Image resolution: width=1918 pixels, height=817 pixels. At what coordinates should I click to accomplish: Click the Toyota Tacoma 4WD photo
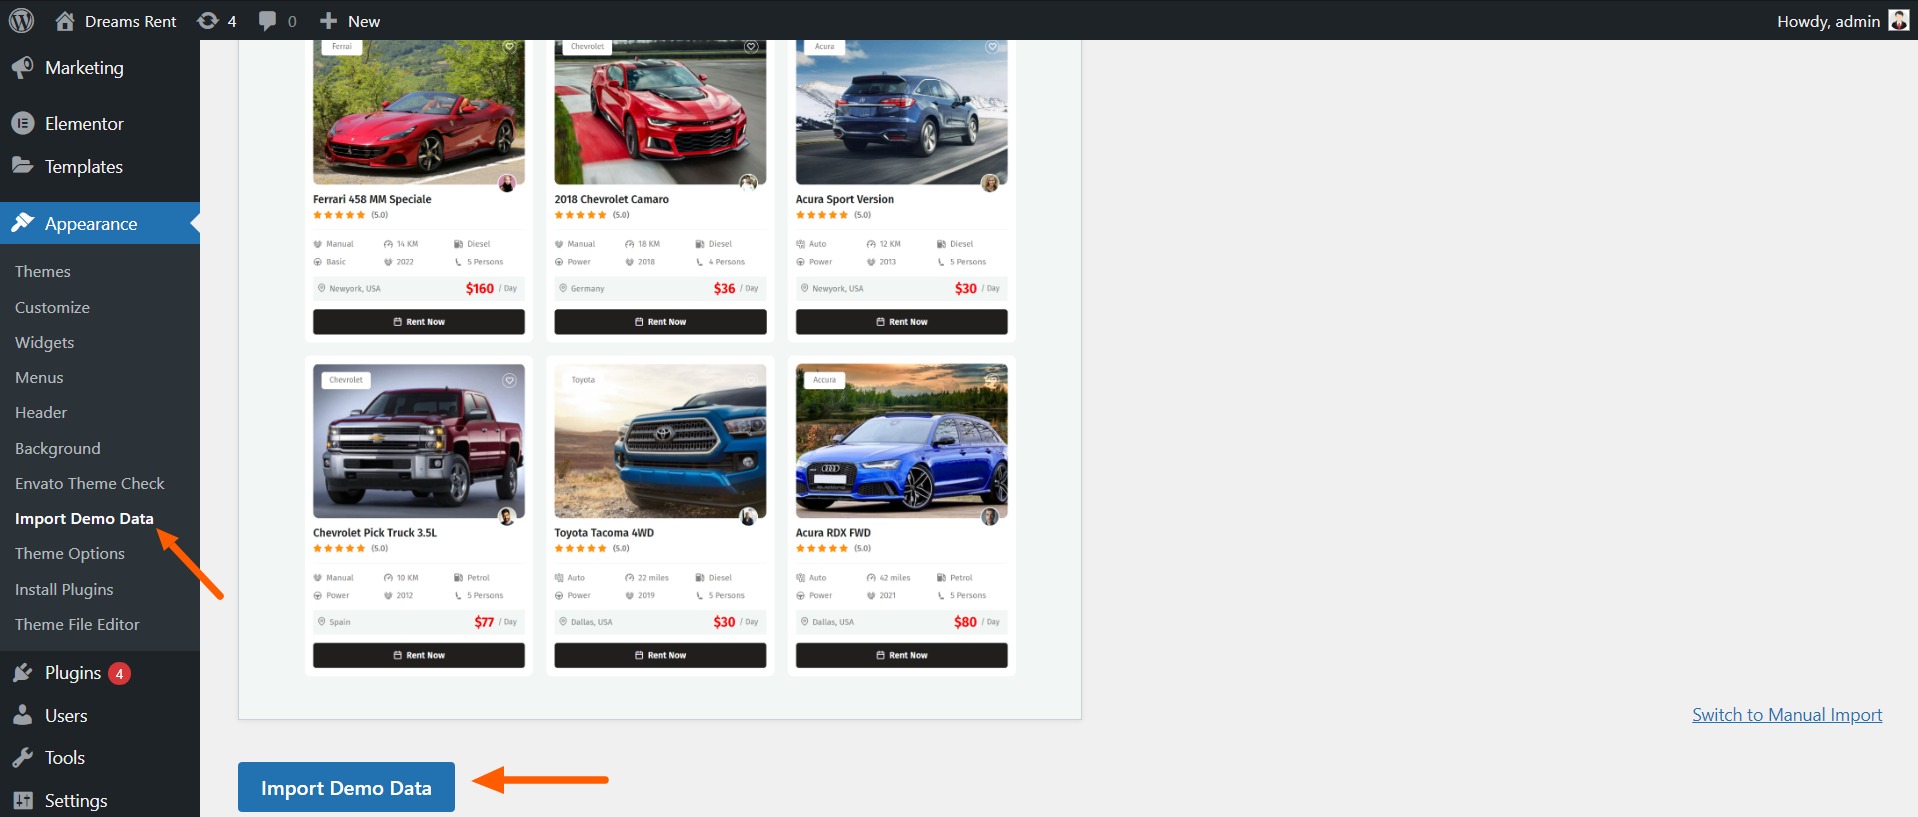[x=661, y=441]
